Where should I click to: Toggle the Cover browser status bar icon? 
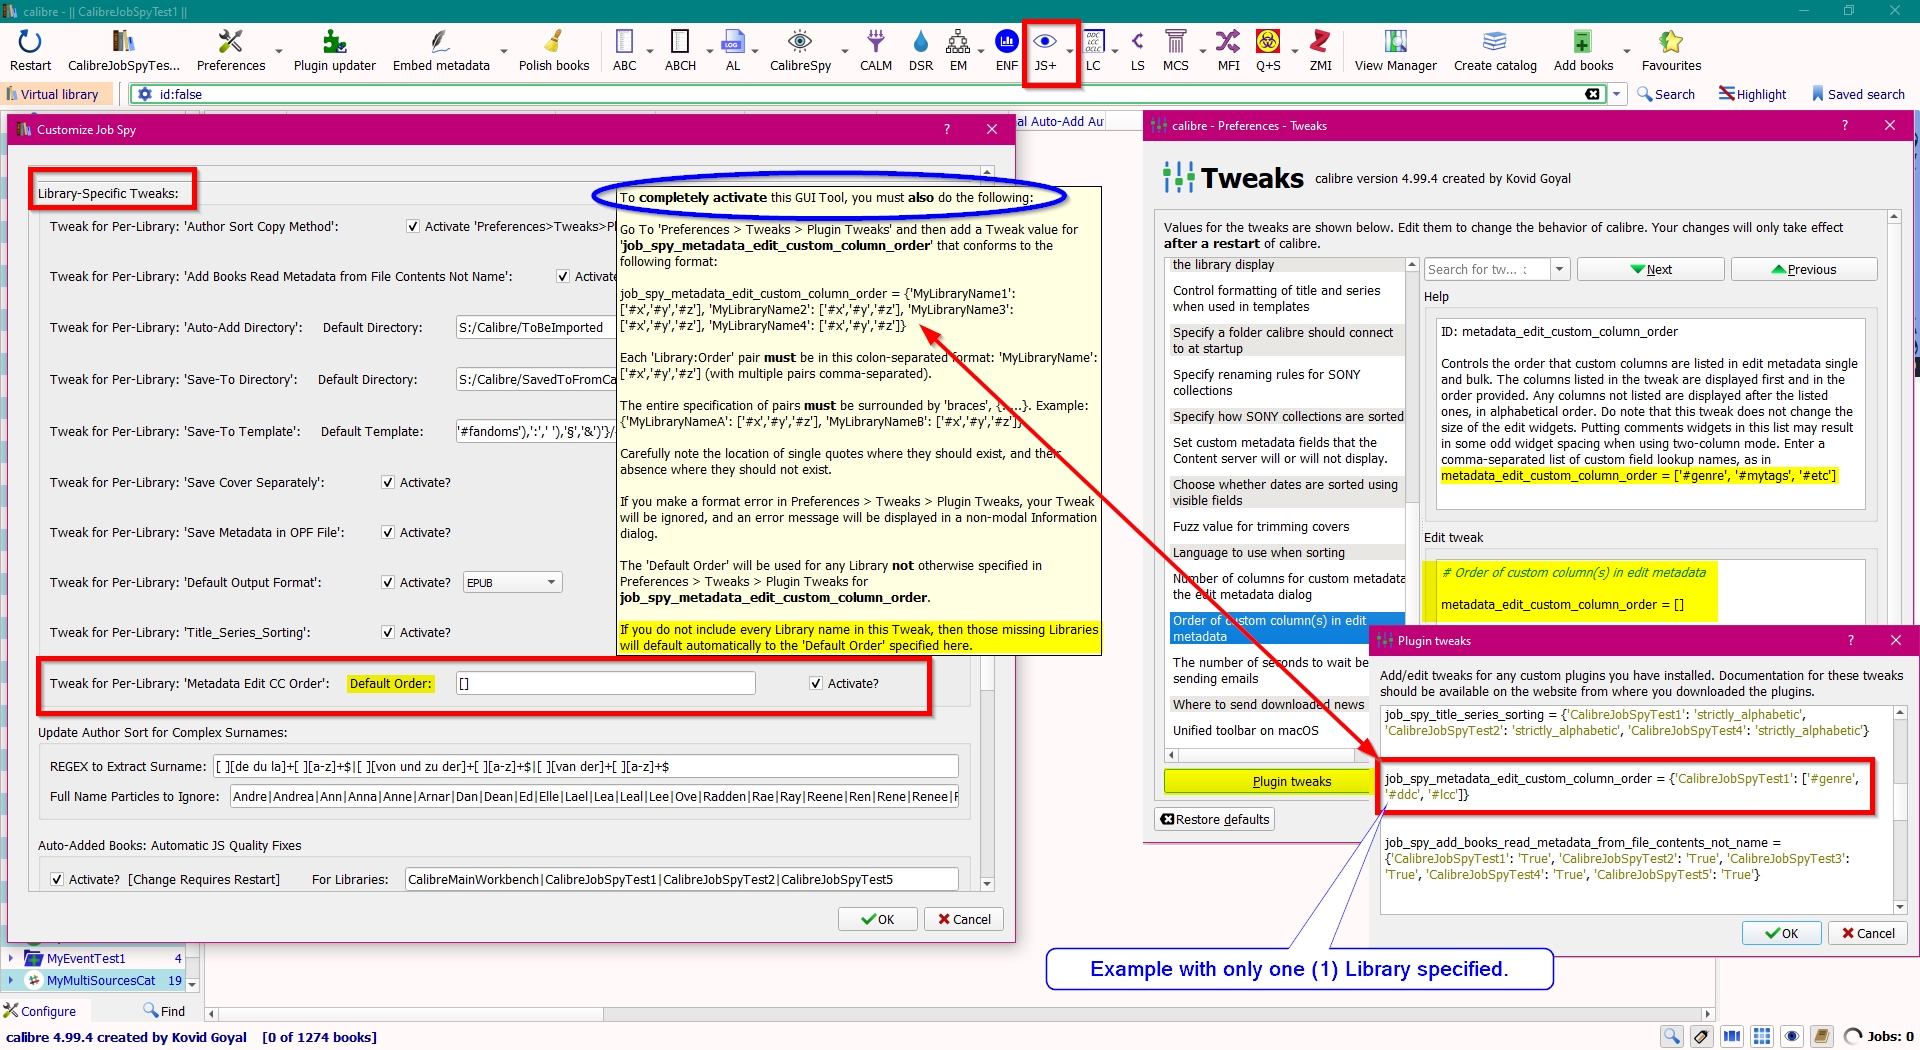pos(1731,1037)
